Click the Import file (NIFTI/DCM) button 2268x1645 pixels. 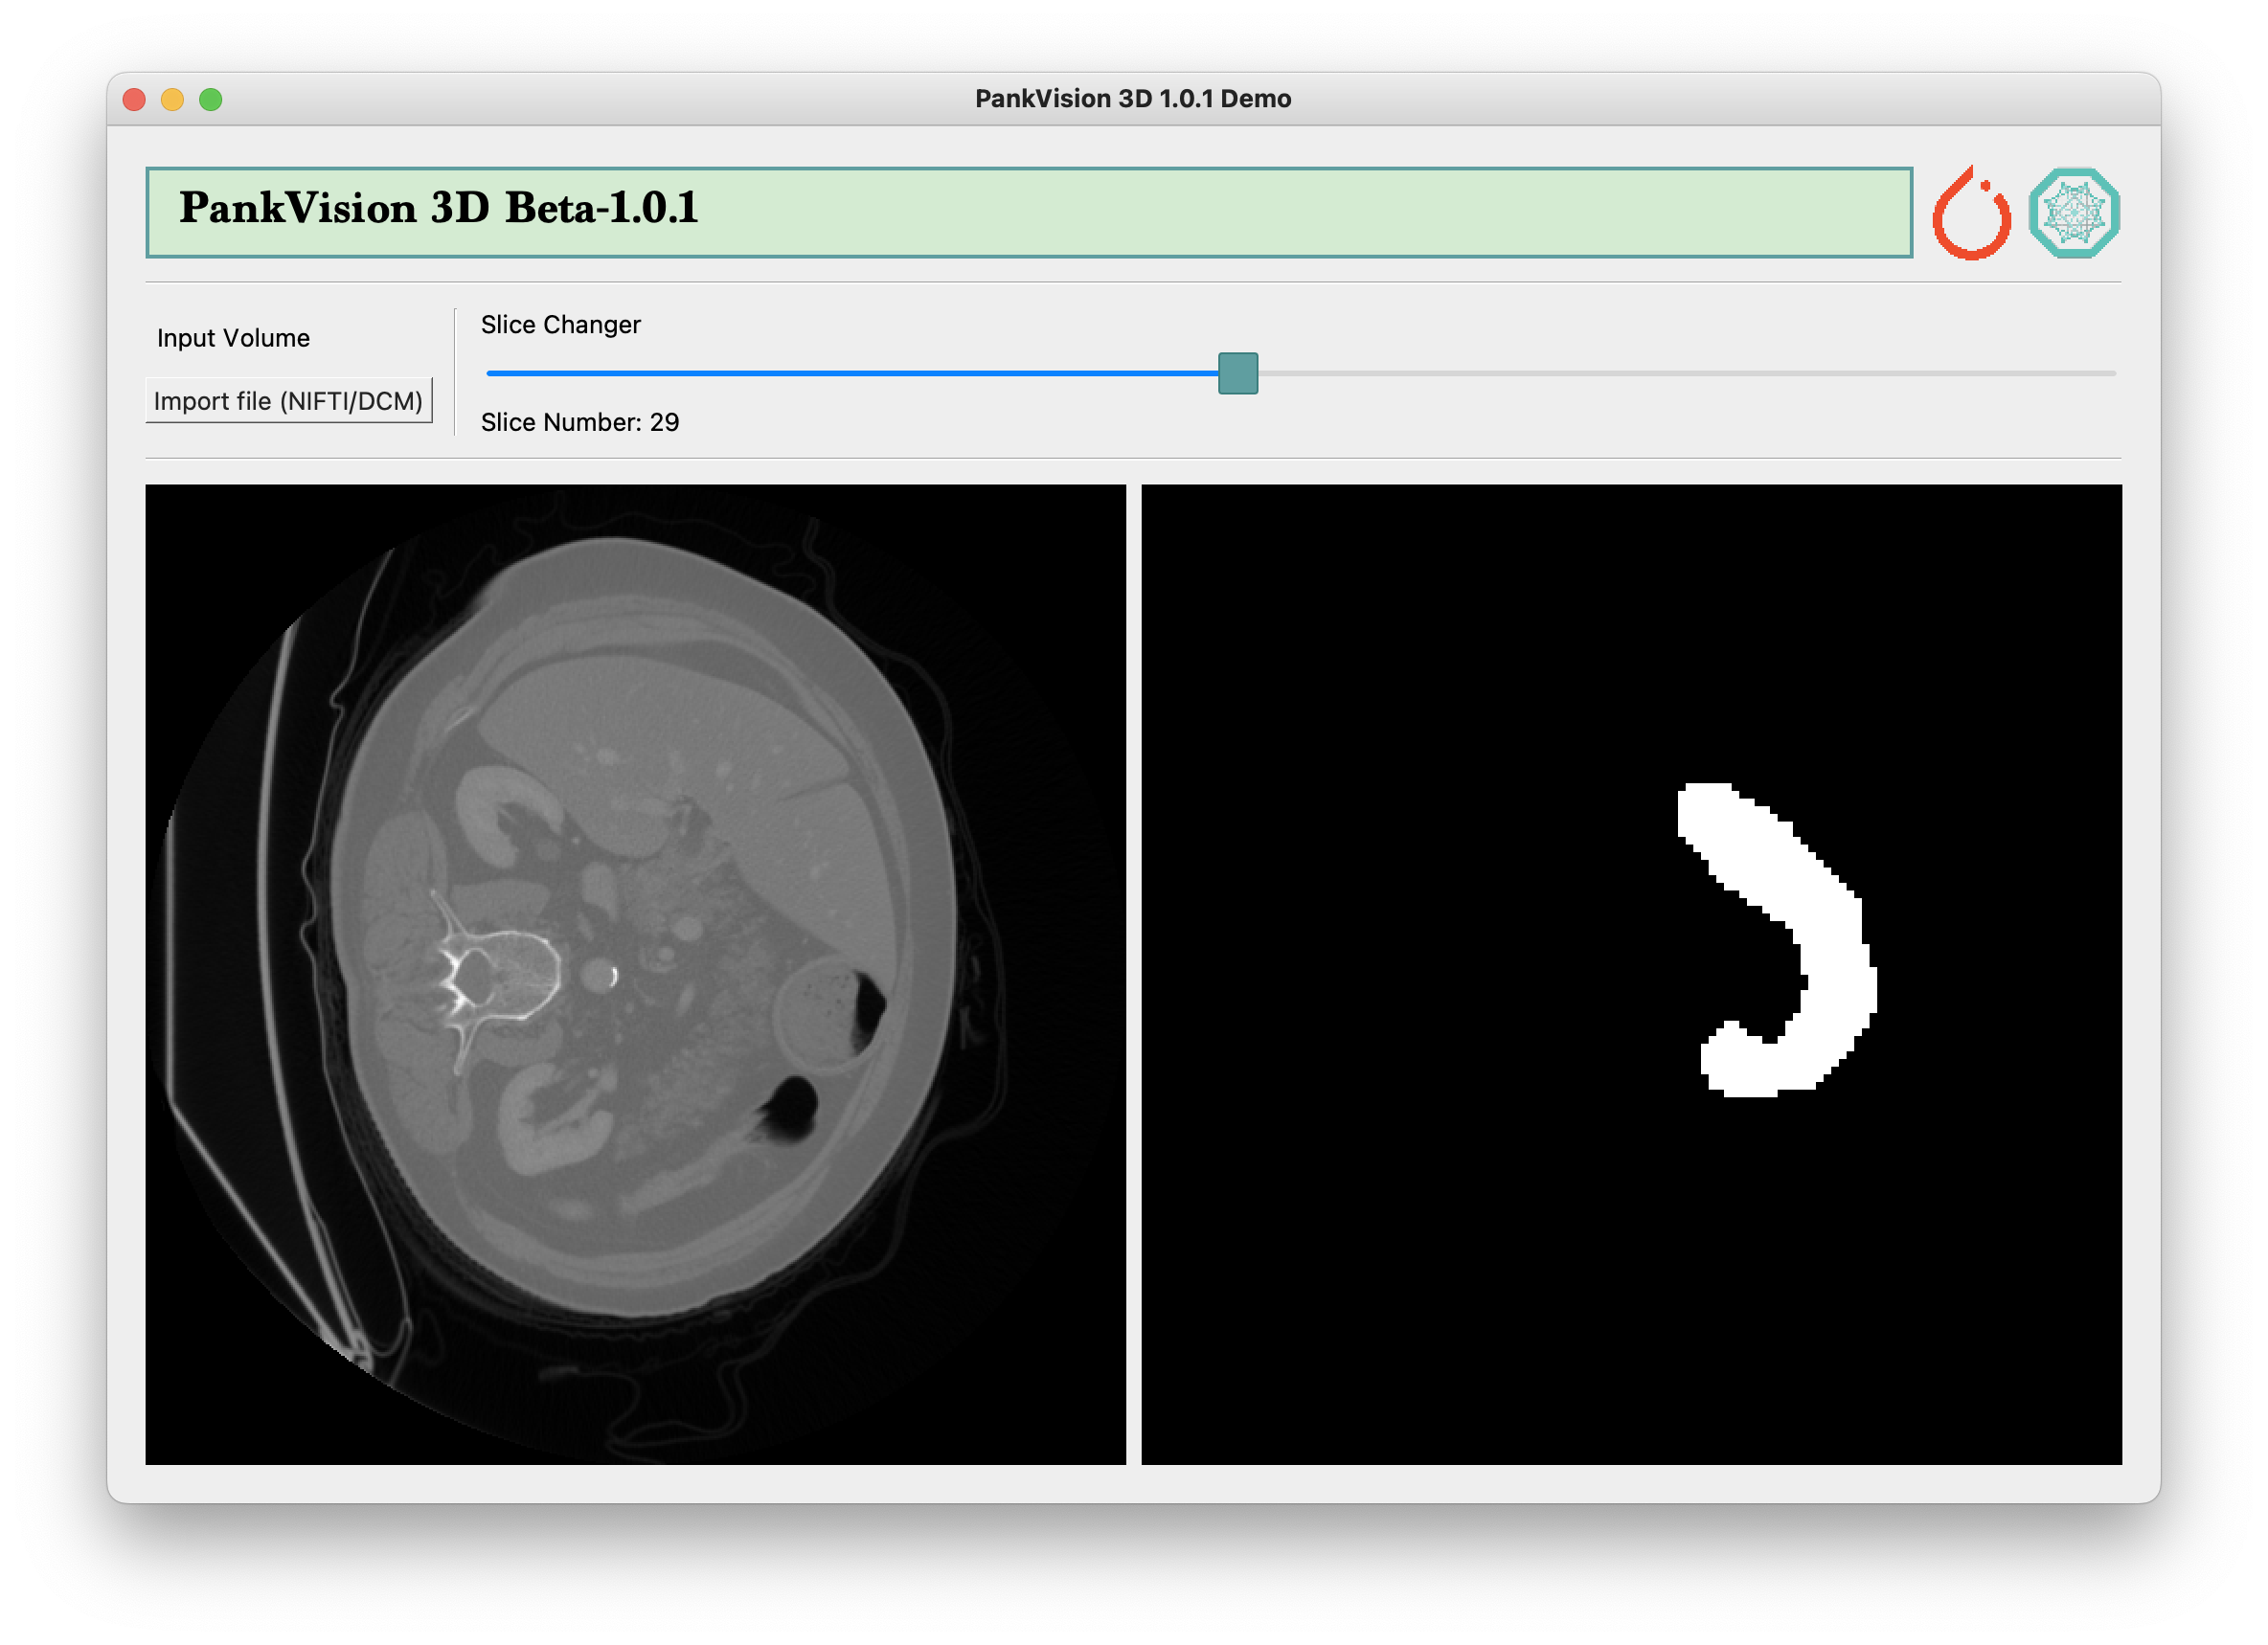pyautogui.click(x=288, y=401)
